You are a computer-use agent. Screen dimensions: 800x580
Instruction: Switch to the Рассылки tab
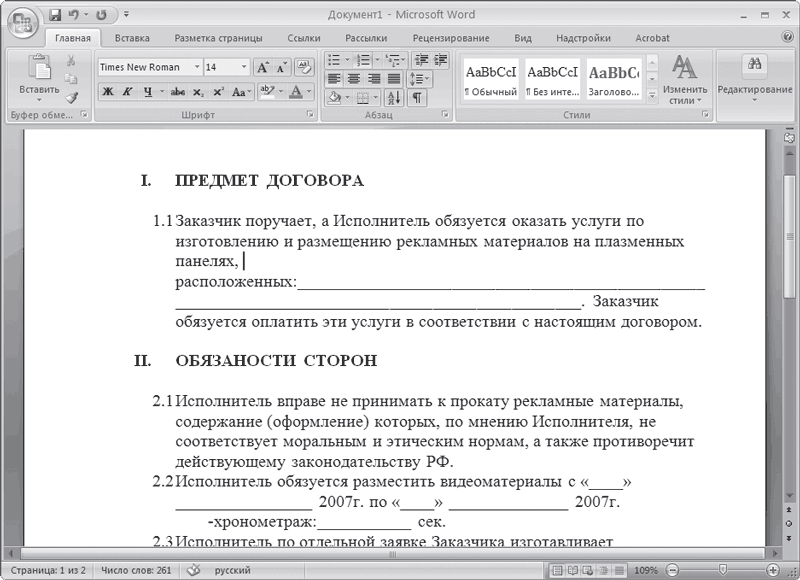(366, 38)
